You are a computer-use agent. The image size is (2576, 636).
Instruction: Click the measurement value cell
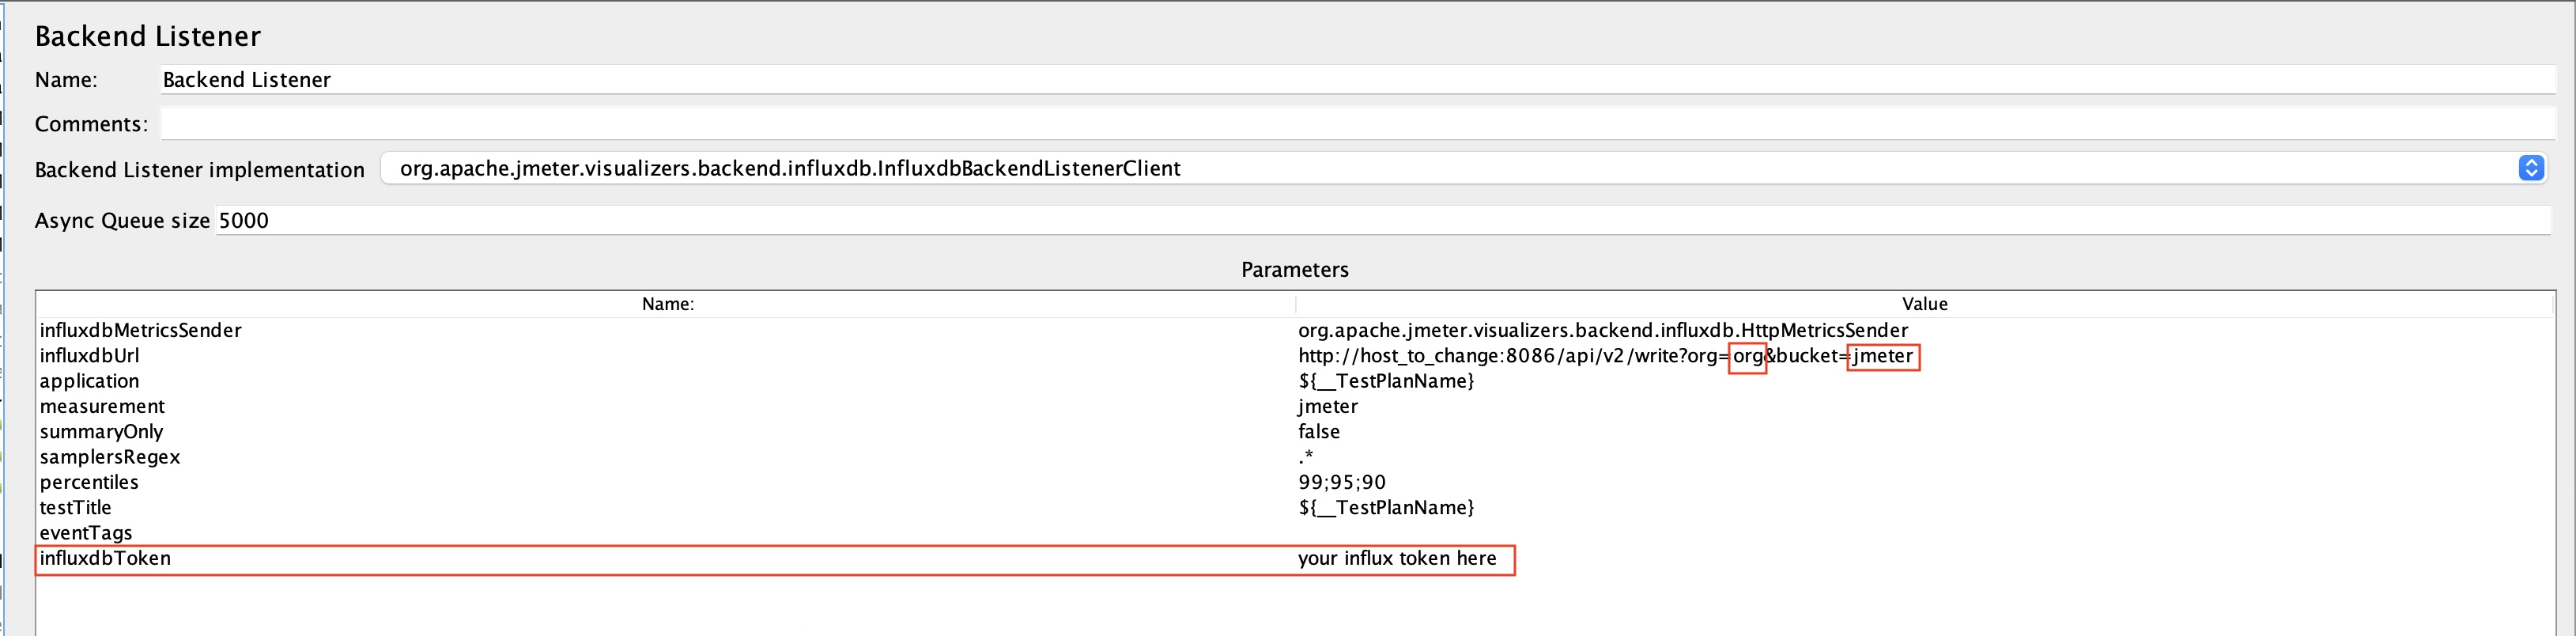pos(1328,407)
